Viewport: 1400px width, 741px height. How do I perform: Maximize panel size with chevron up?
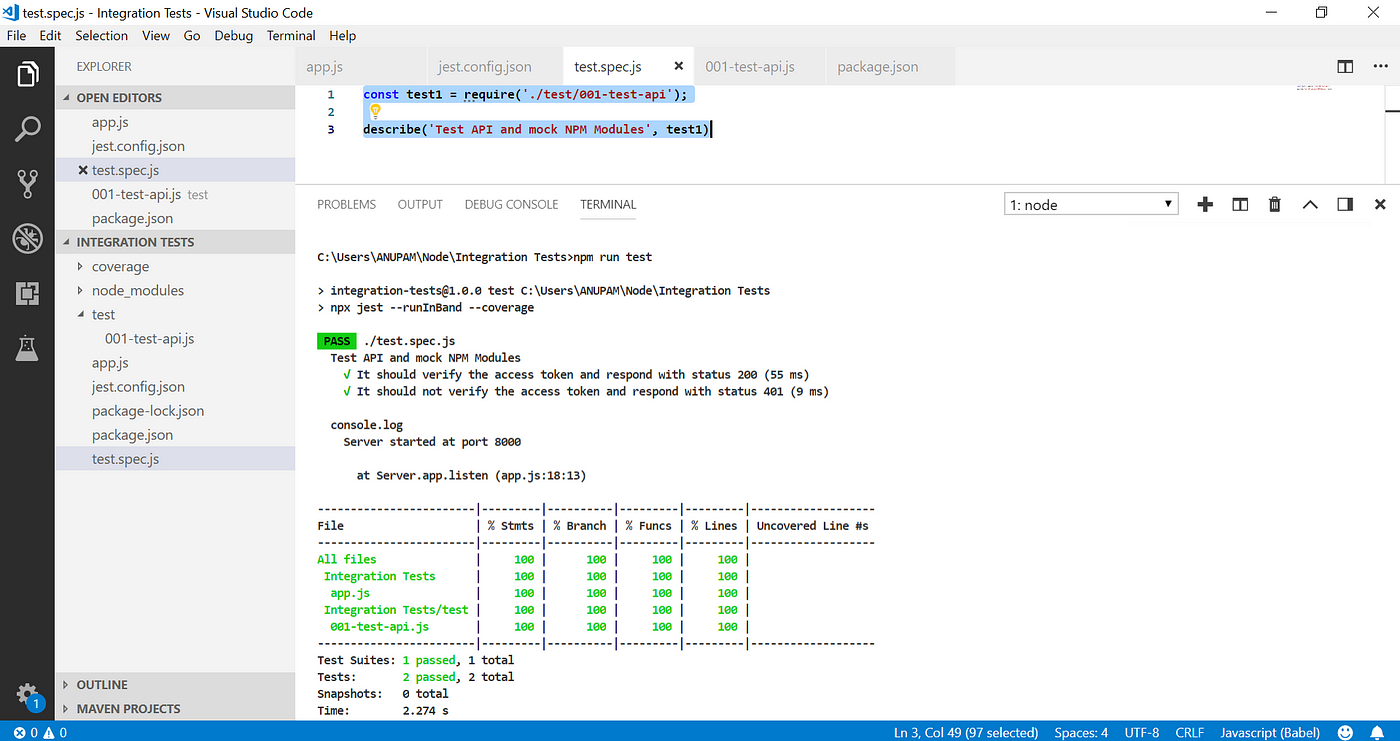1310,204
